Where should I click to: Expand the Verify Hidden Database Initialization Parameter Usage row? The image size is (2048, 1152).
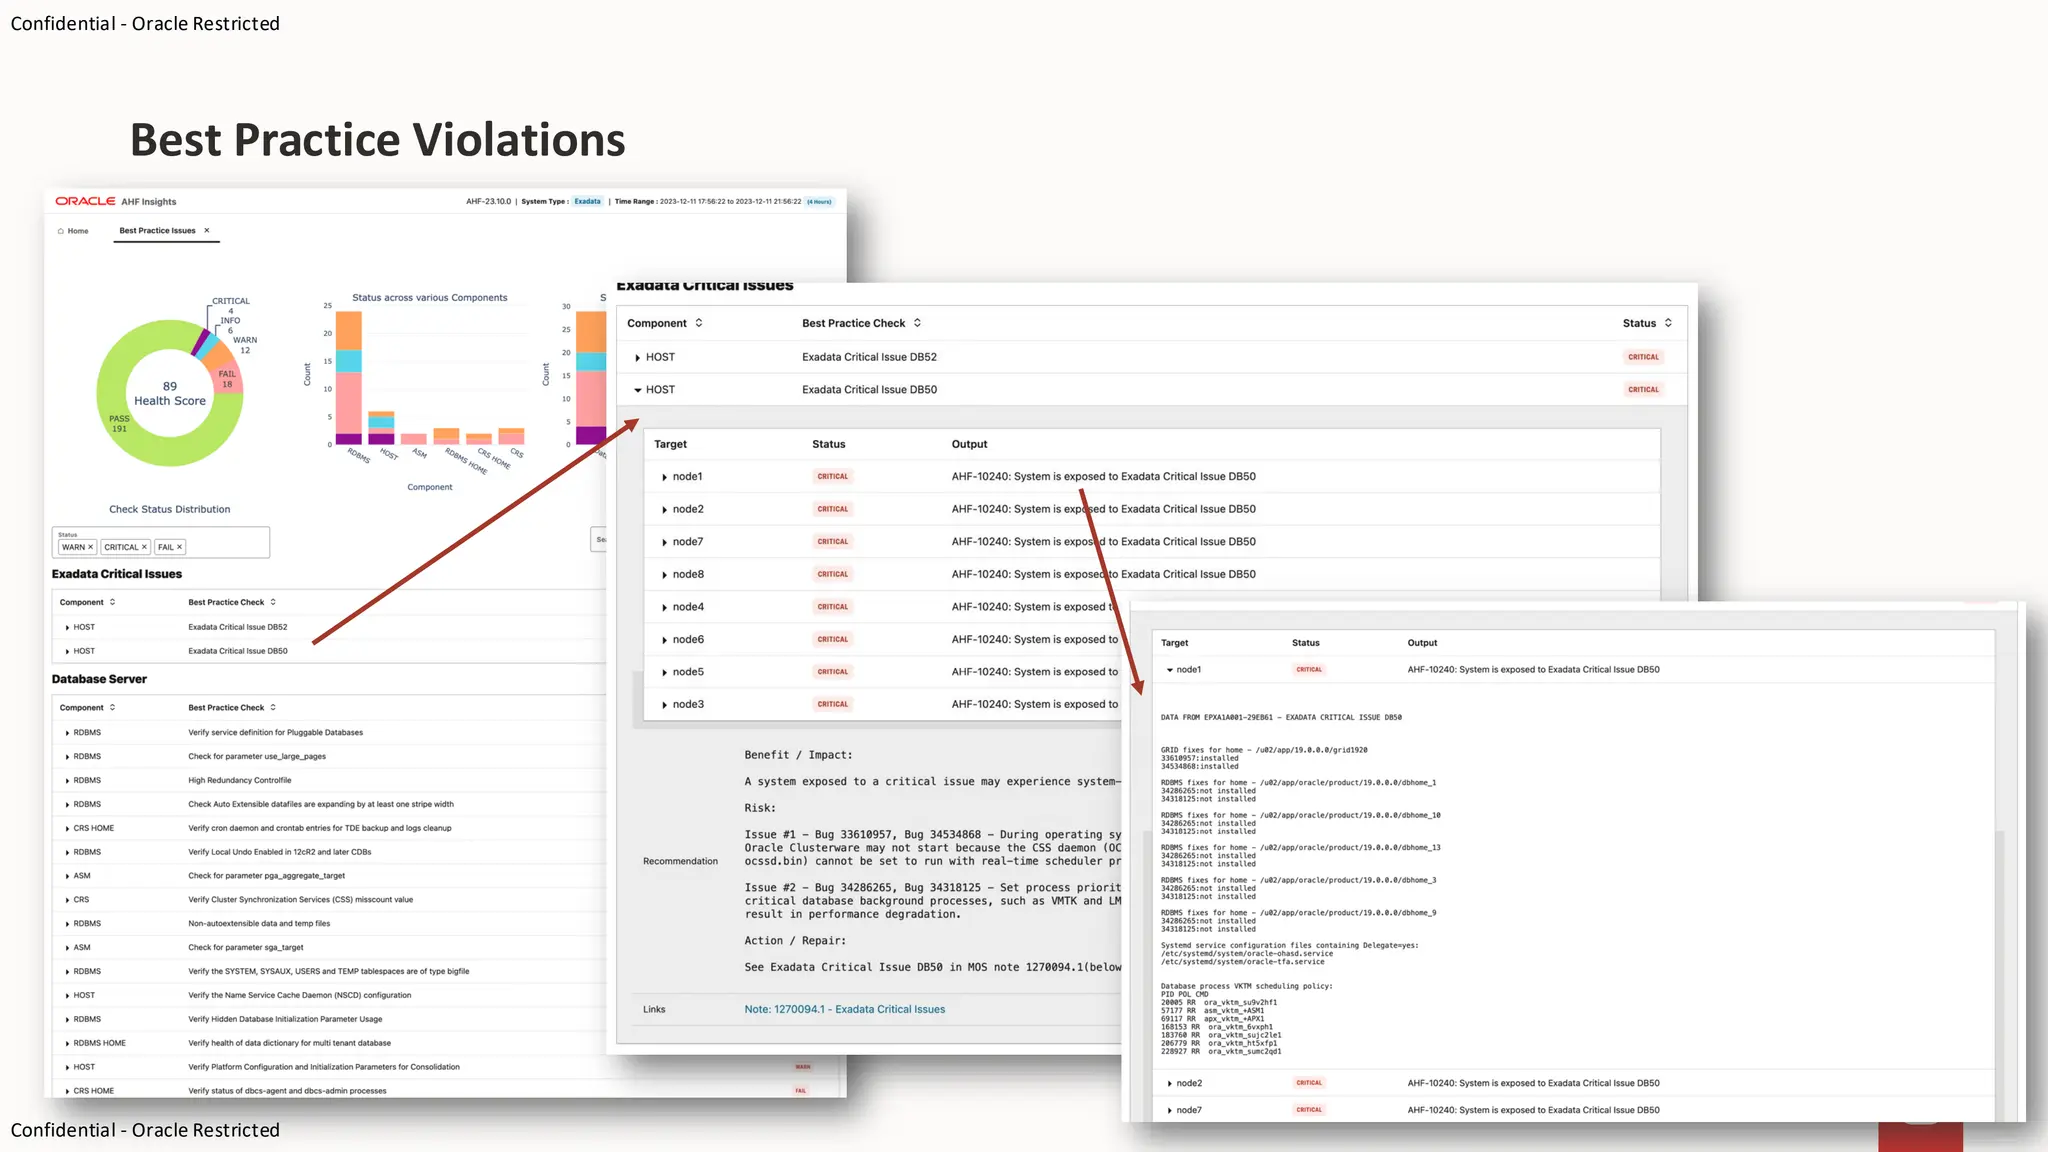67,1020
